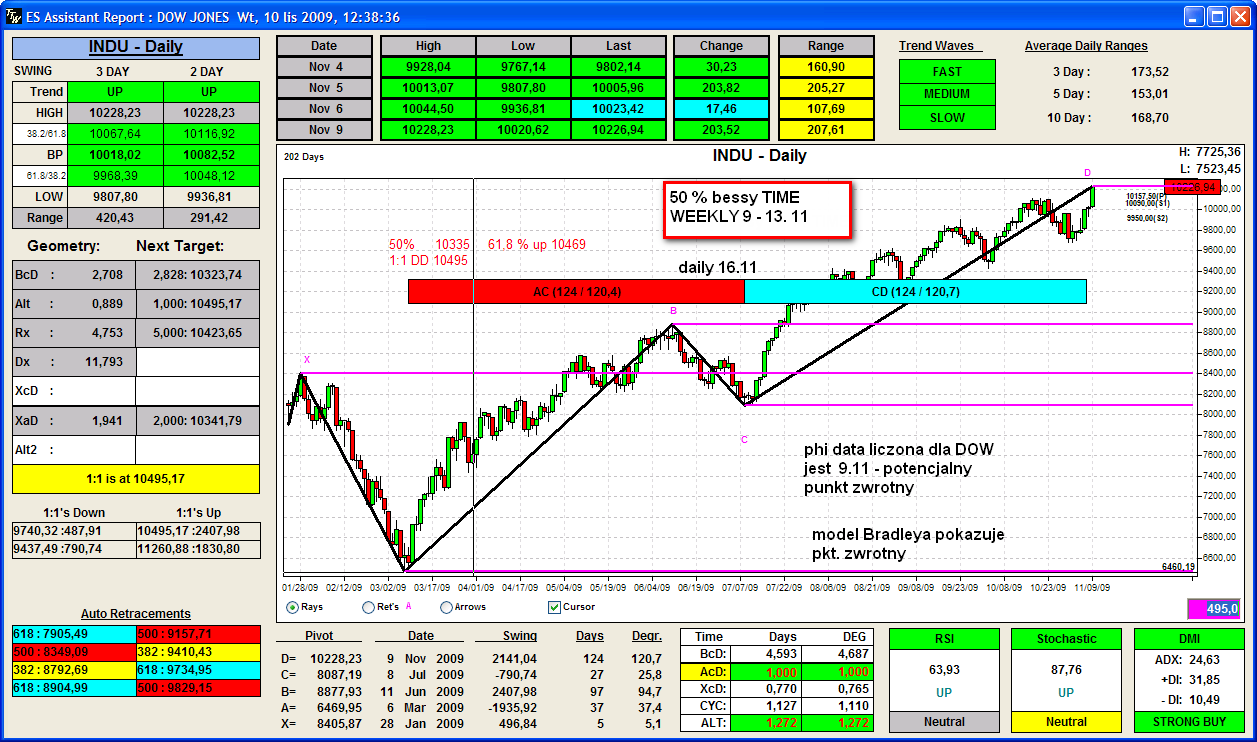Image resolution: width=1257 pixels, height=742 pixels.
Task: Click the FAST trend wave button
Action: tap(947, 71)
